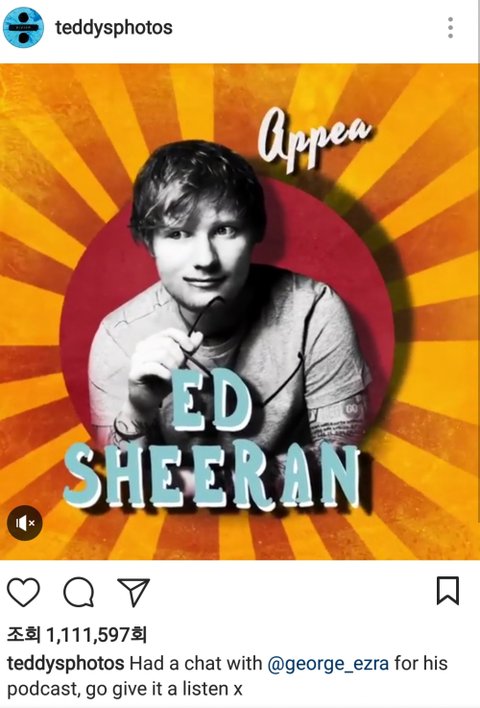Click the teddysphotos username in the header

114,28
